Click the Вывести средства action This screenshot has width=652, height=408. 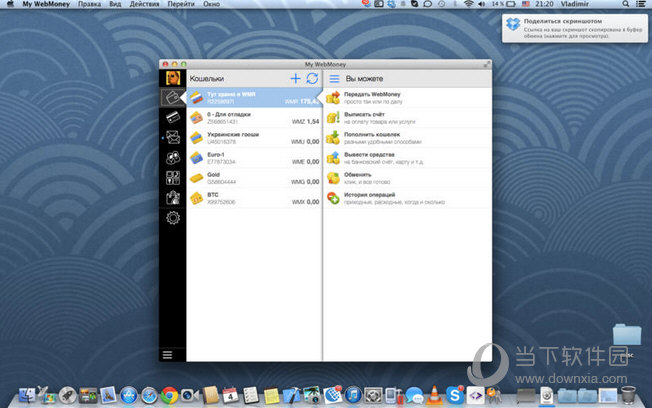tap(408, 158)
